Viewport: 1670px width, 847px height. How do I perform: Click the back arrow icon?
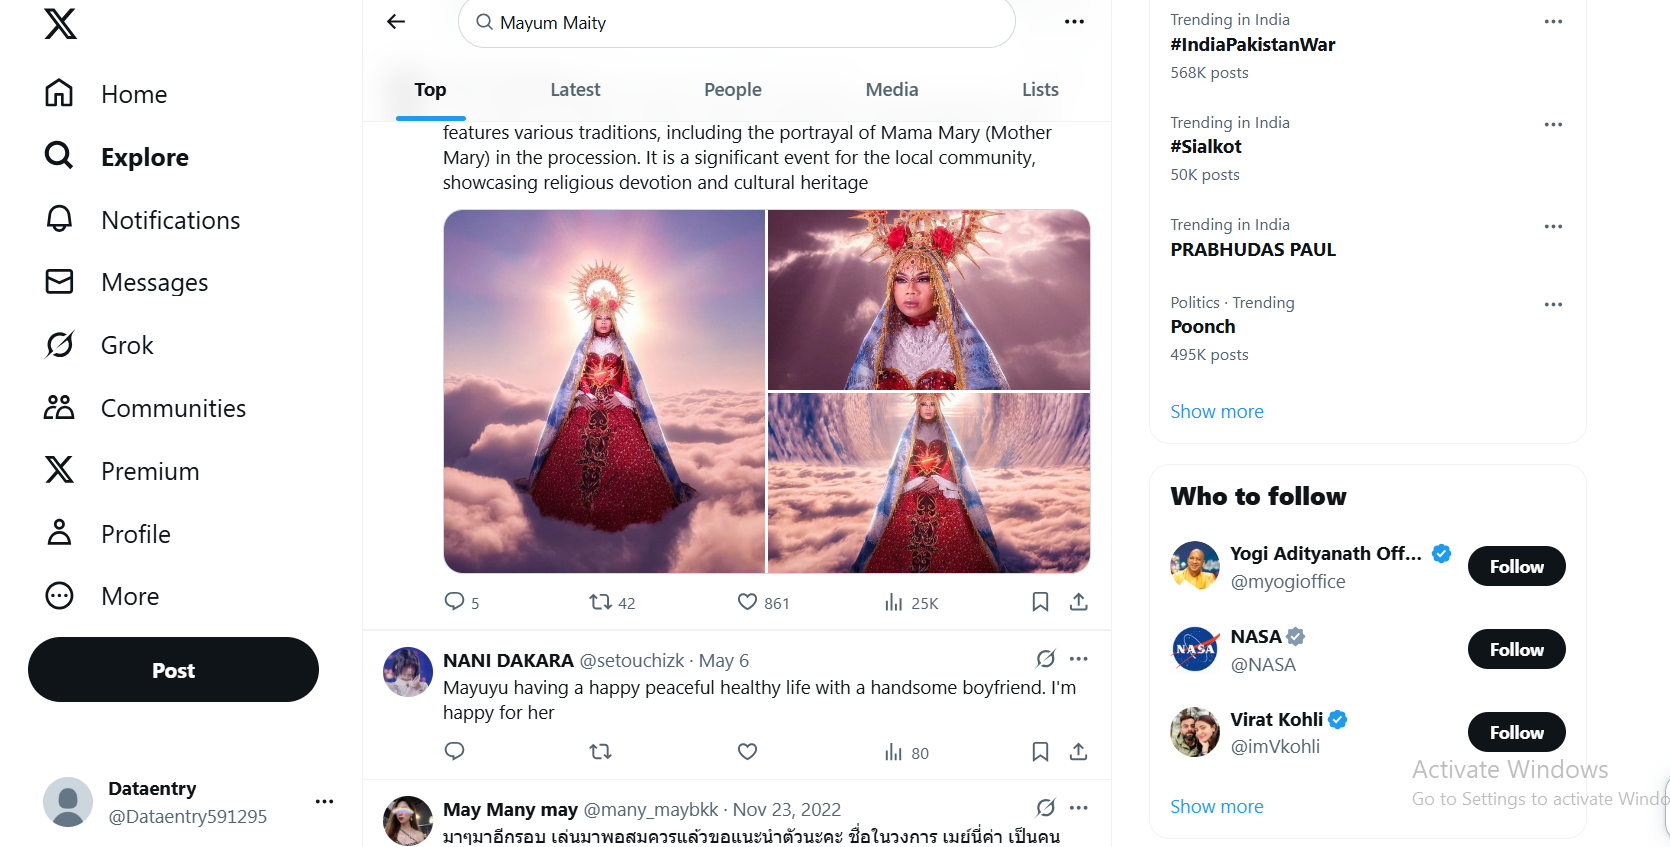[396, 22]
